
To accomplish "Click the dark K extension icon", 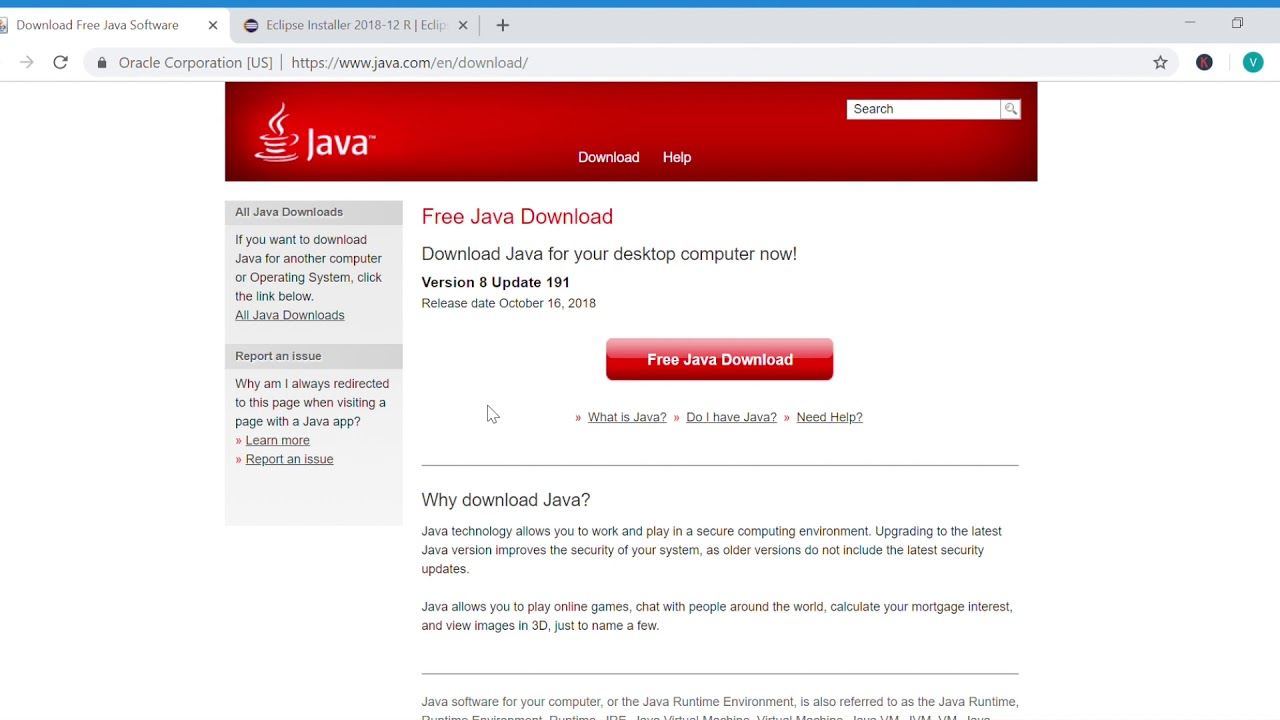I will coord(1204,62).
